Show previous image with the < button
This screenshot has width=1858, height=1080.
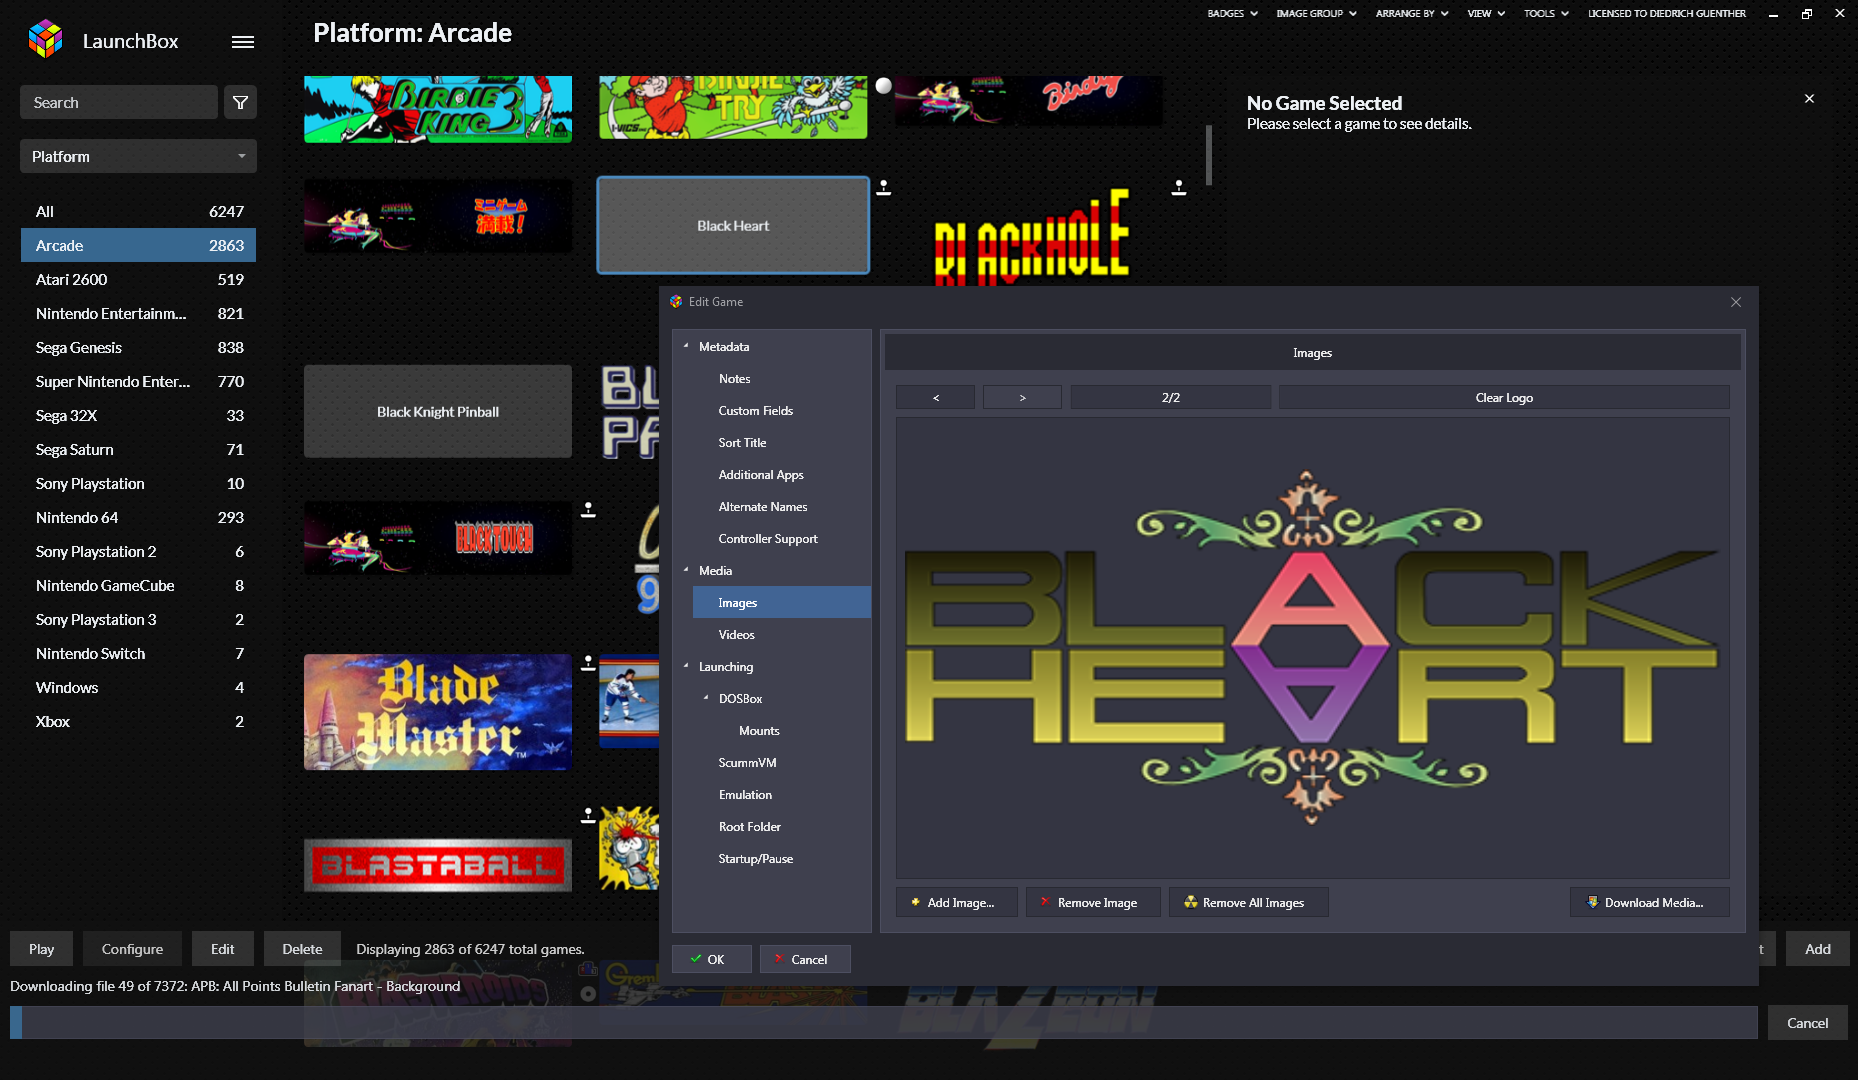[935, 397]
